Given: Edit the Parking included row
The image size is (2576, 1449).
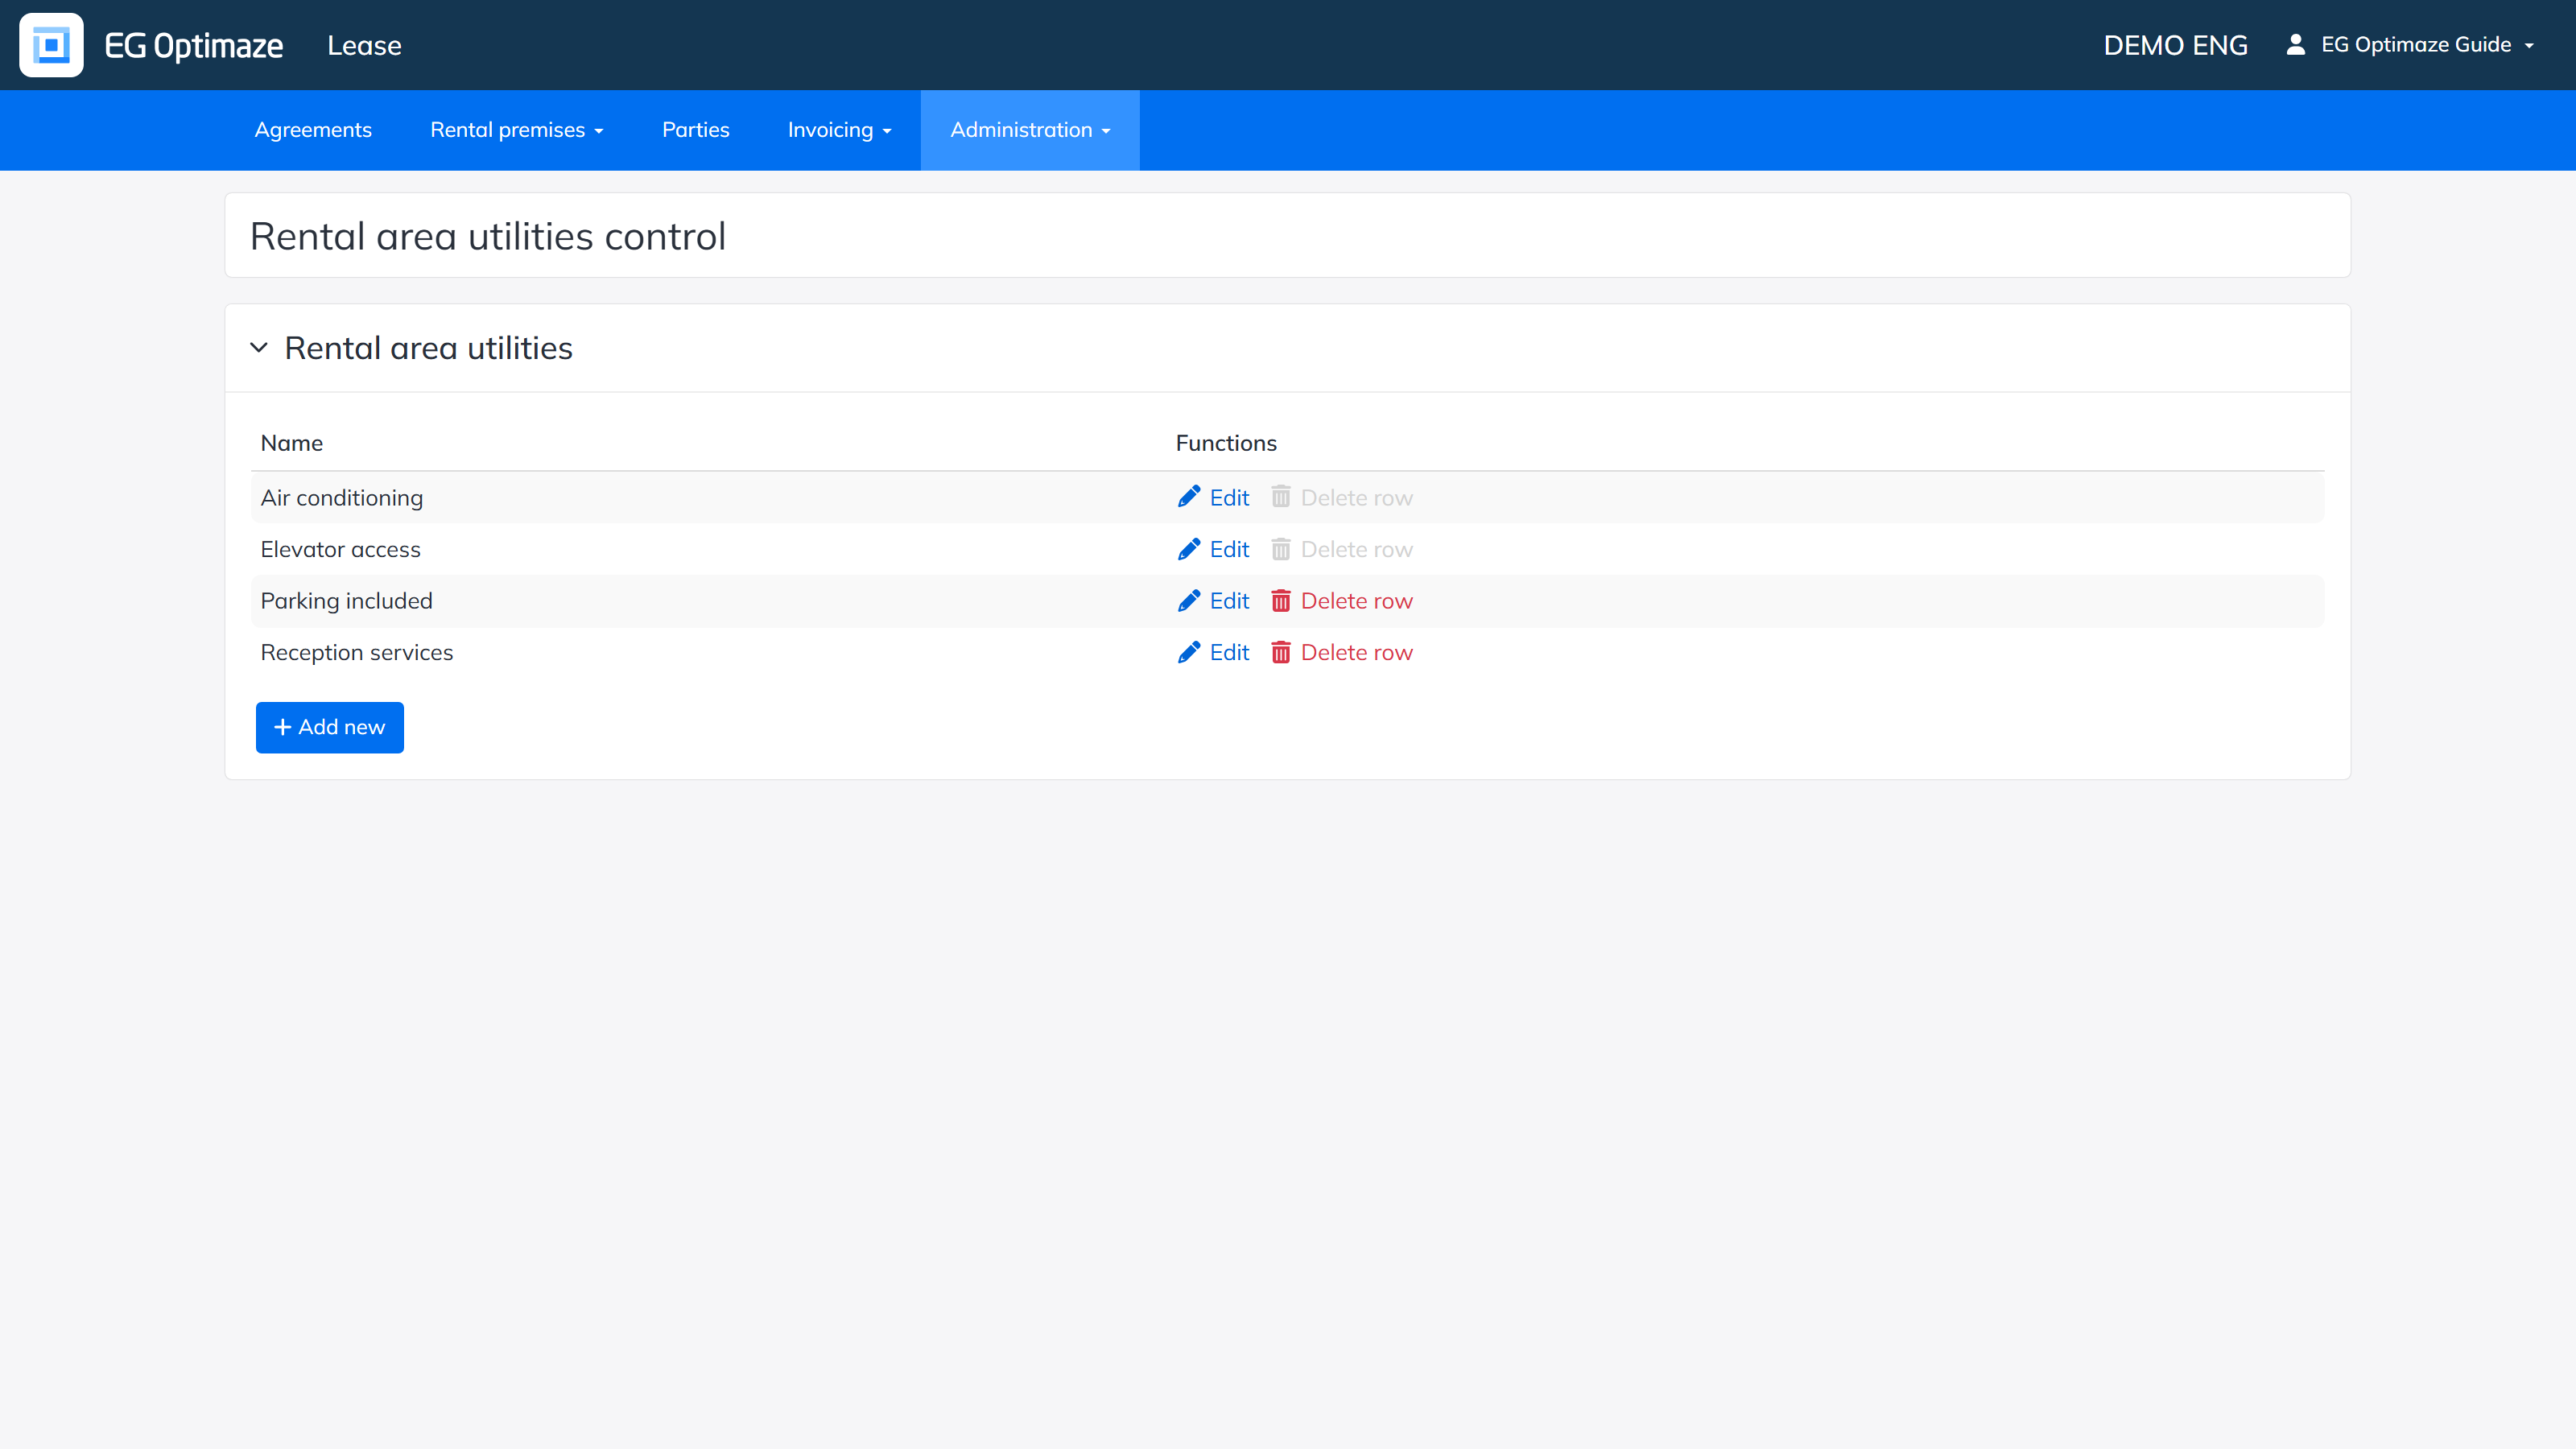Looking at the screenshot, I should [1214, 600].
